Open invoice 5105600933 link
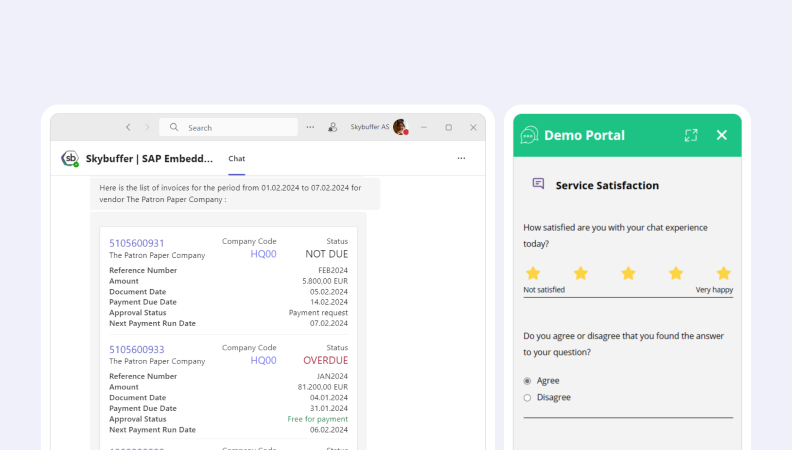Screen dimensions: 792x450 pyautogui.click(x=137, y=349)
